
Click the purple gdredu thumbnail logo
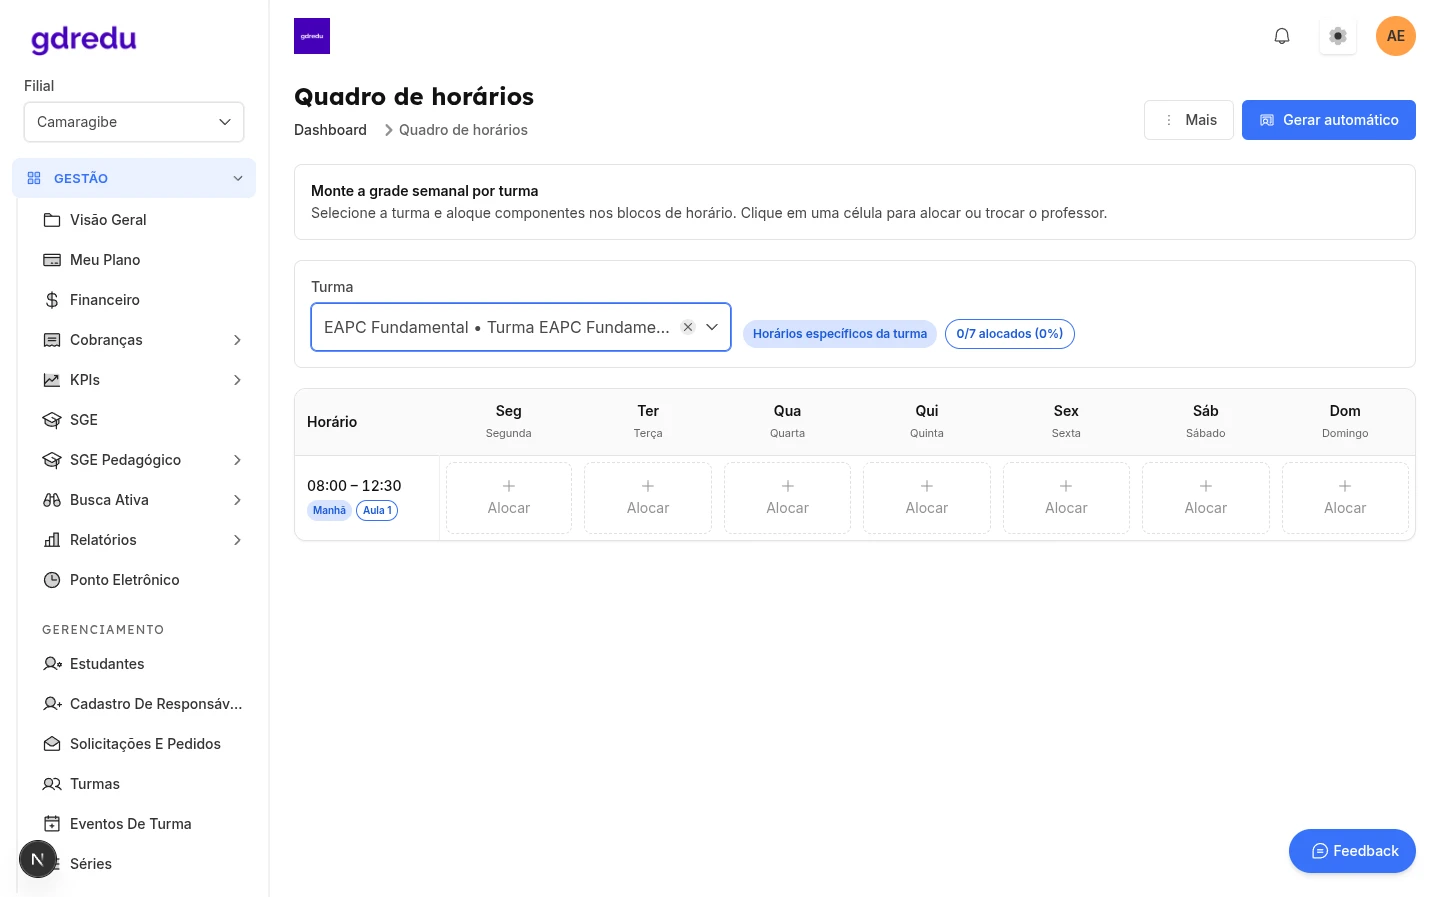[312, 36]
